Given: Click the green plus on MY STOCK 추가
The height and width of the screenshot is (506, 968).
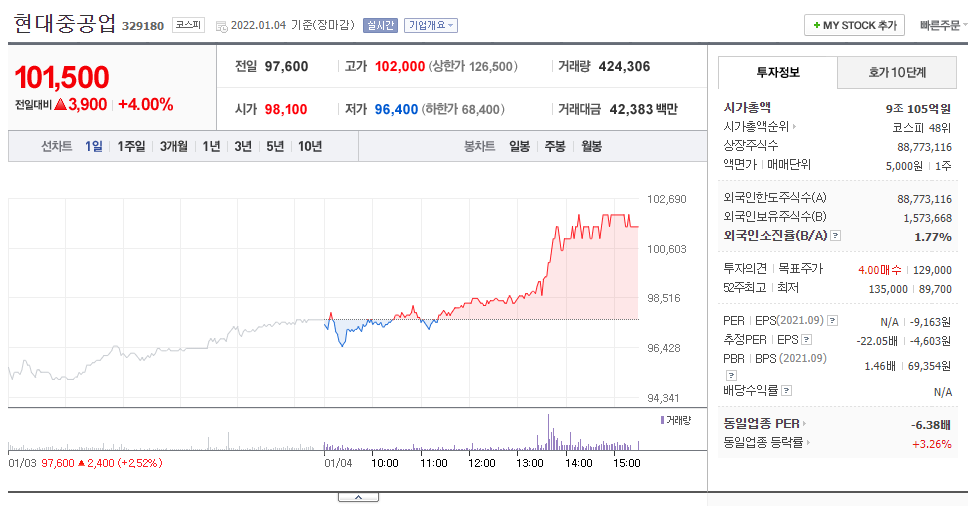Looking at the screenshot, I should [817, 25].
